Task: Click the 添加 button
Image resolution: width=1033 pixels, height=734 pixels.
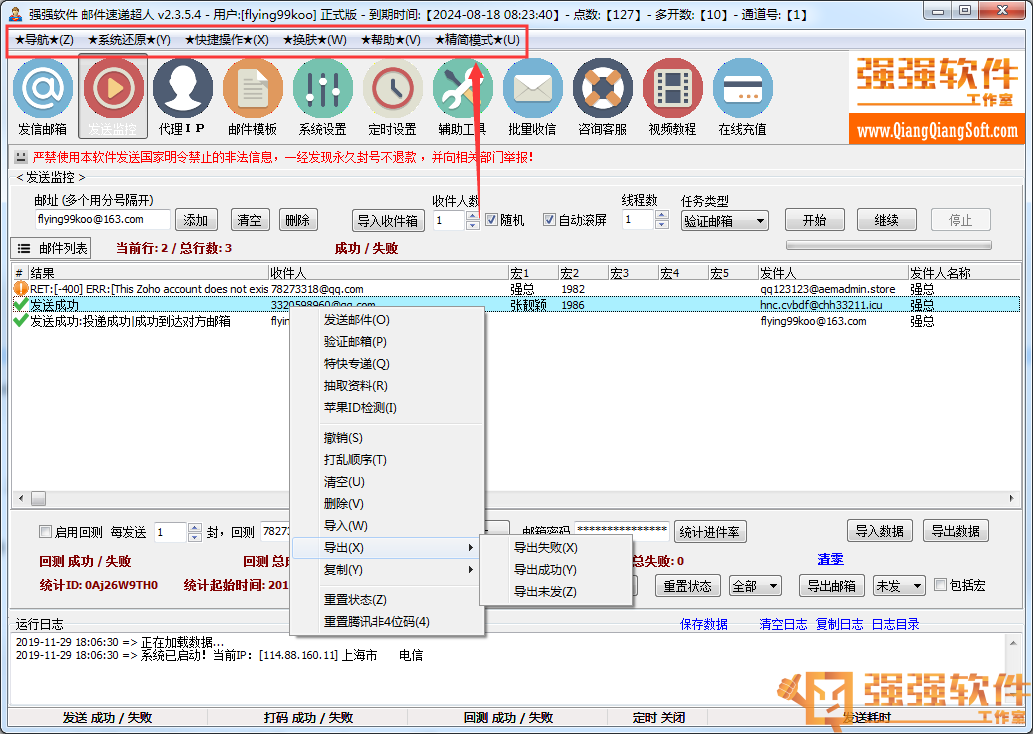Action: click(x=195, y=220)
